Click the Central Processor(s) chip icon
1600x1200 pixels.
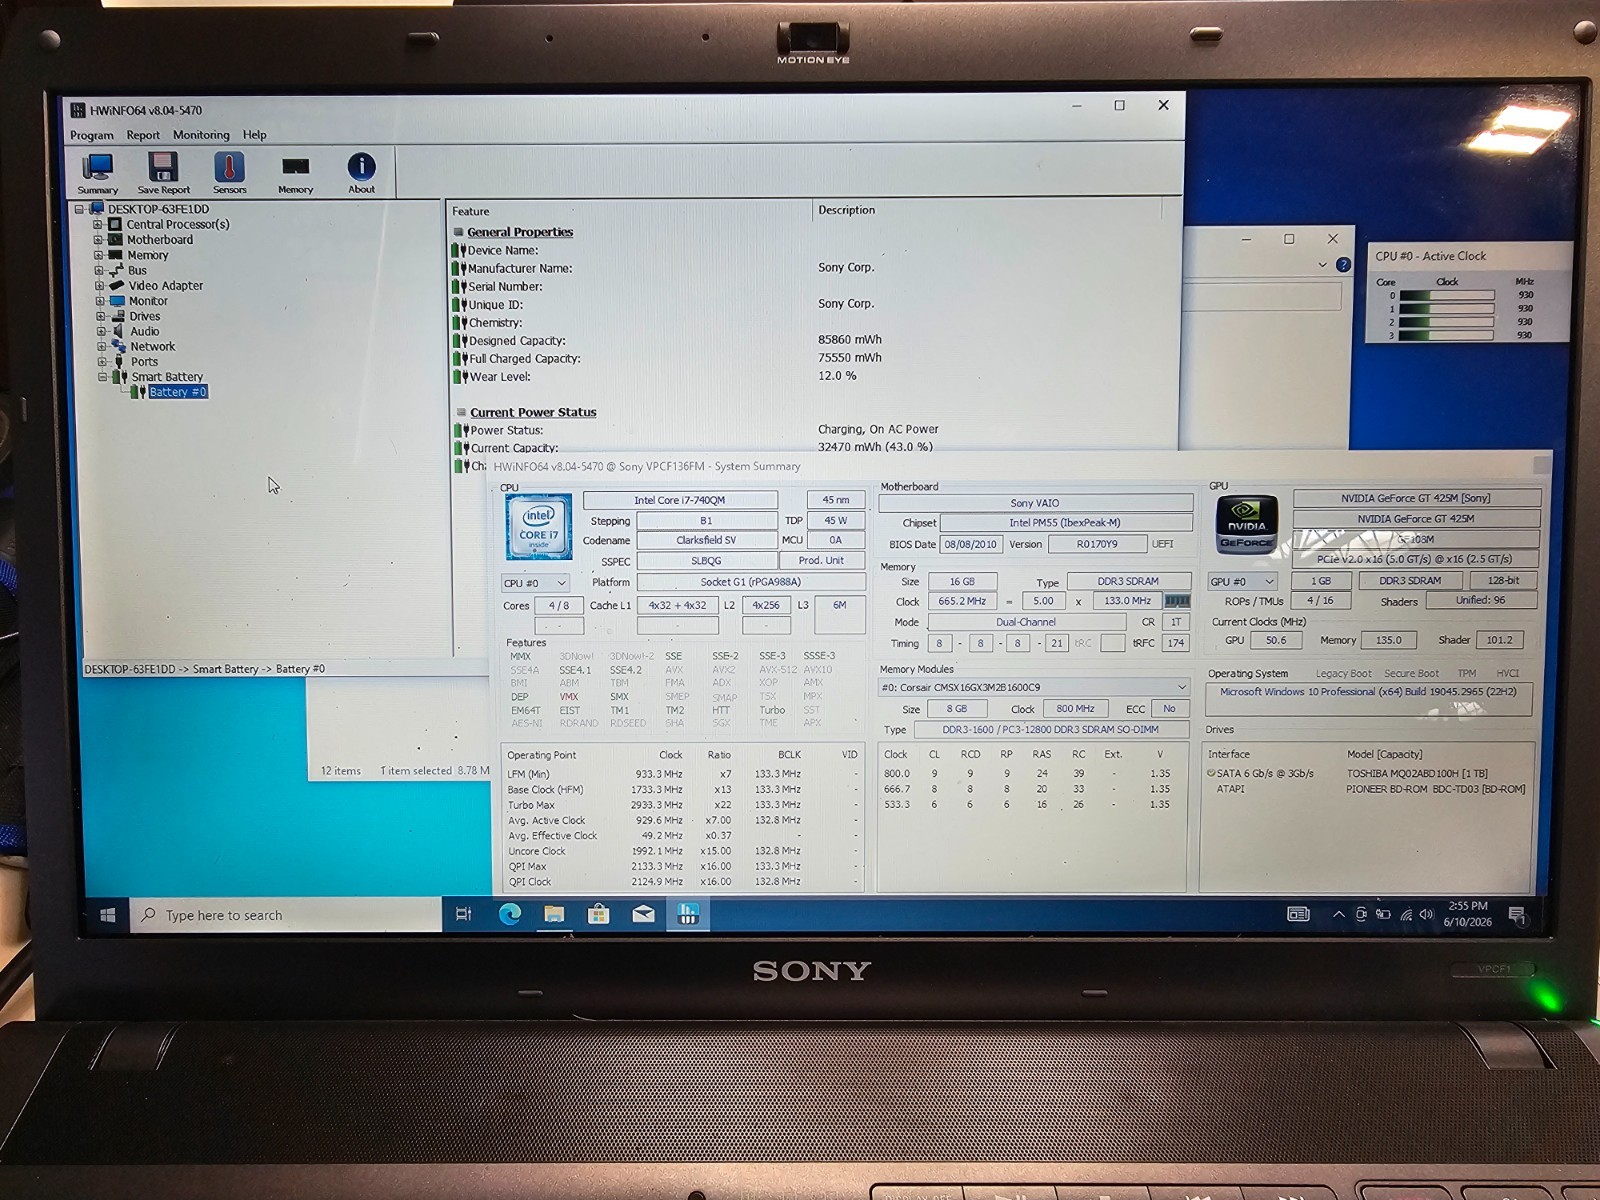(115, 225)
